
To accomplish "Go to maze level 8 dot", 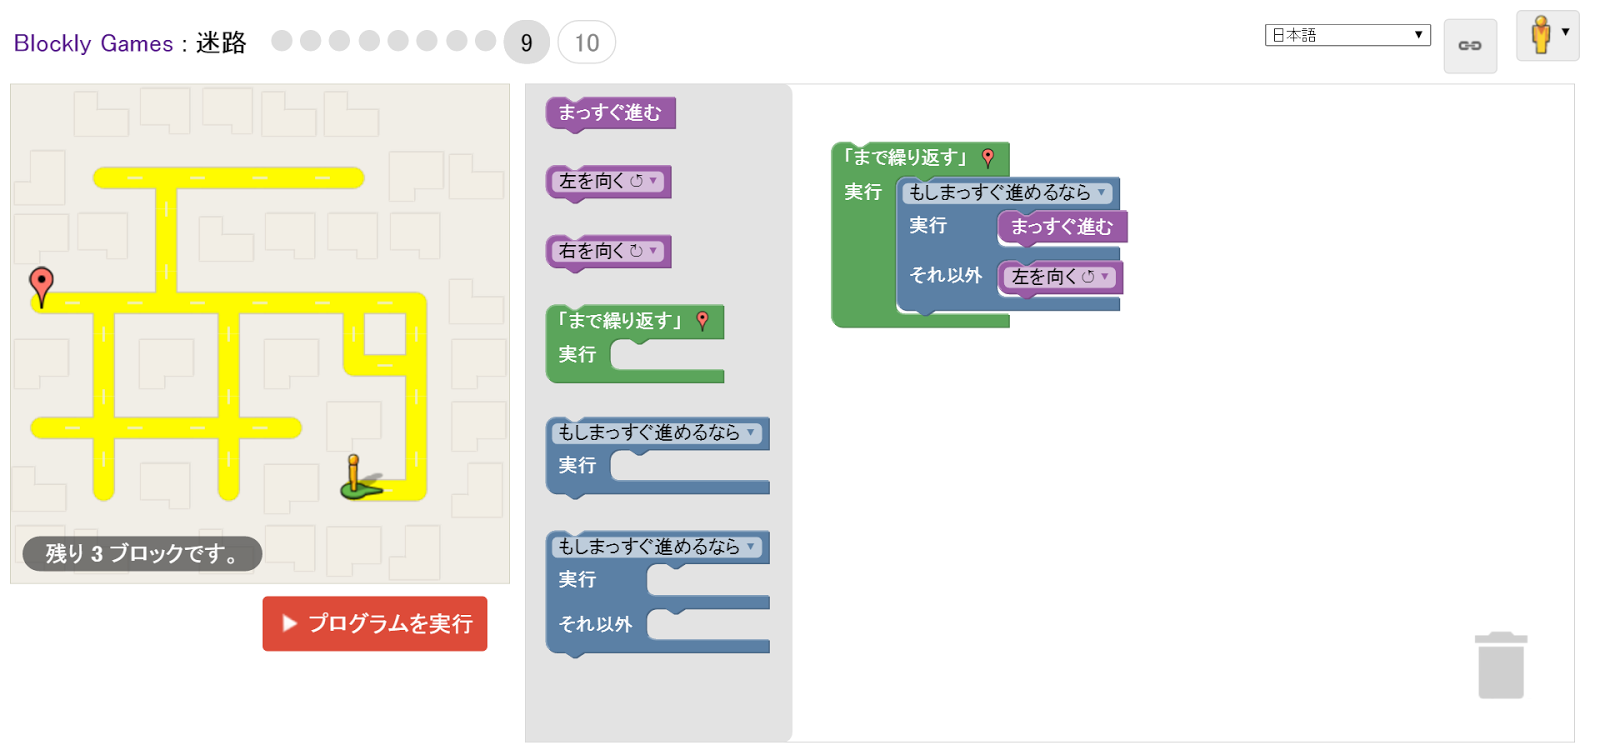I will click(x=486, y=40).
